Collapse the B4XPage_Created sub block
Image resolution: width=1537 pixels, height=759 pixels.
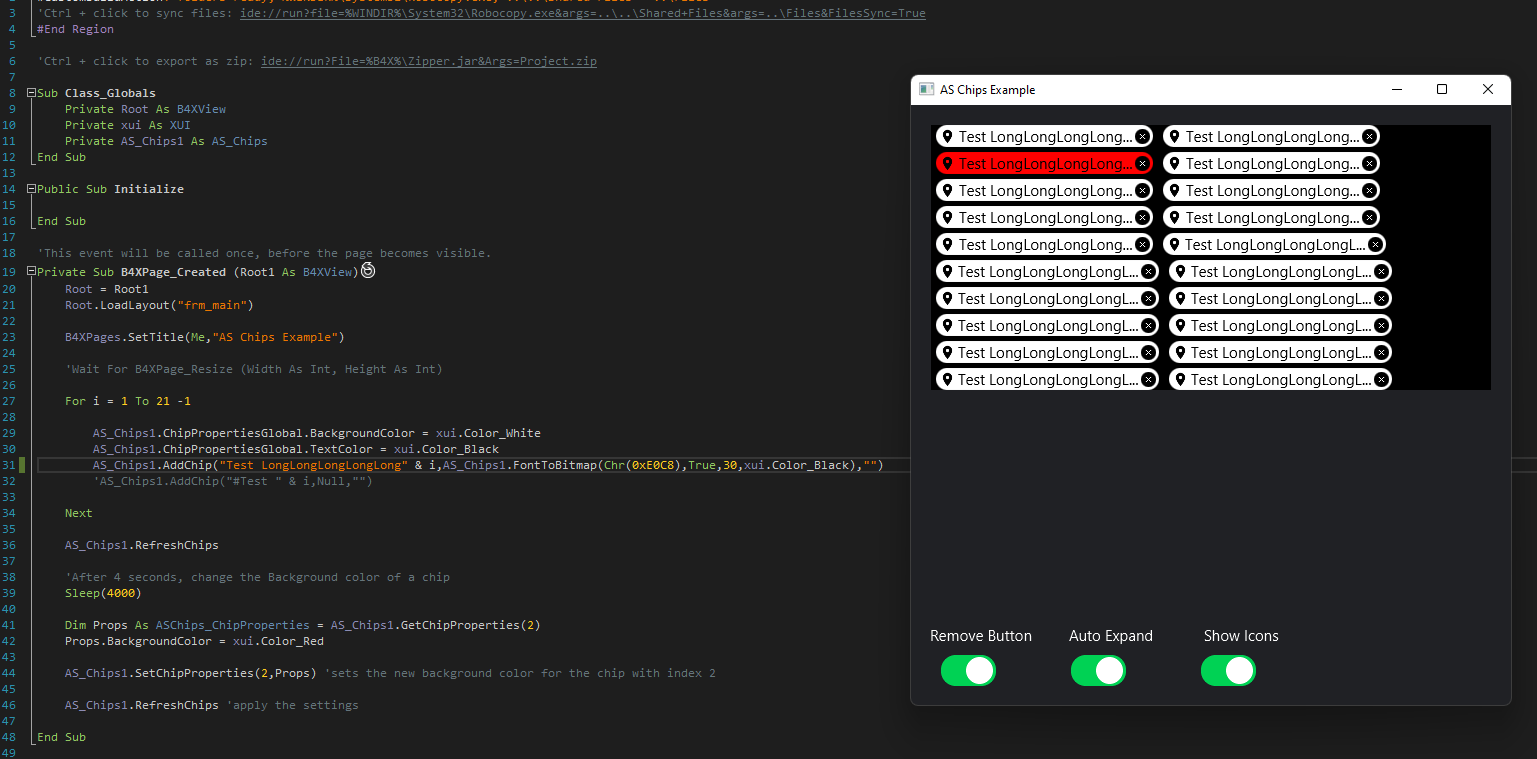point(31,272)
